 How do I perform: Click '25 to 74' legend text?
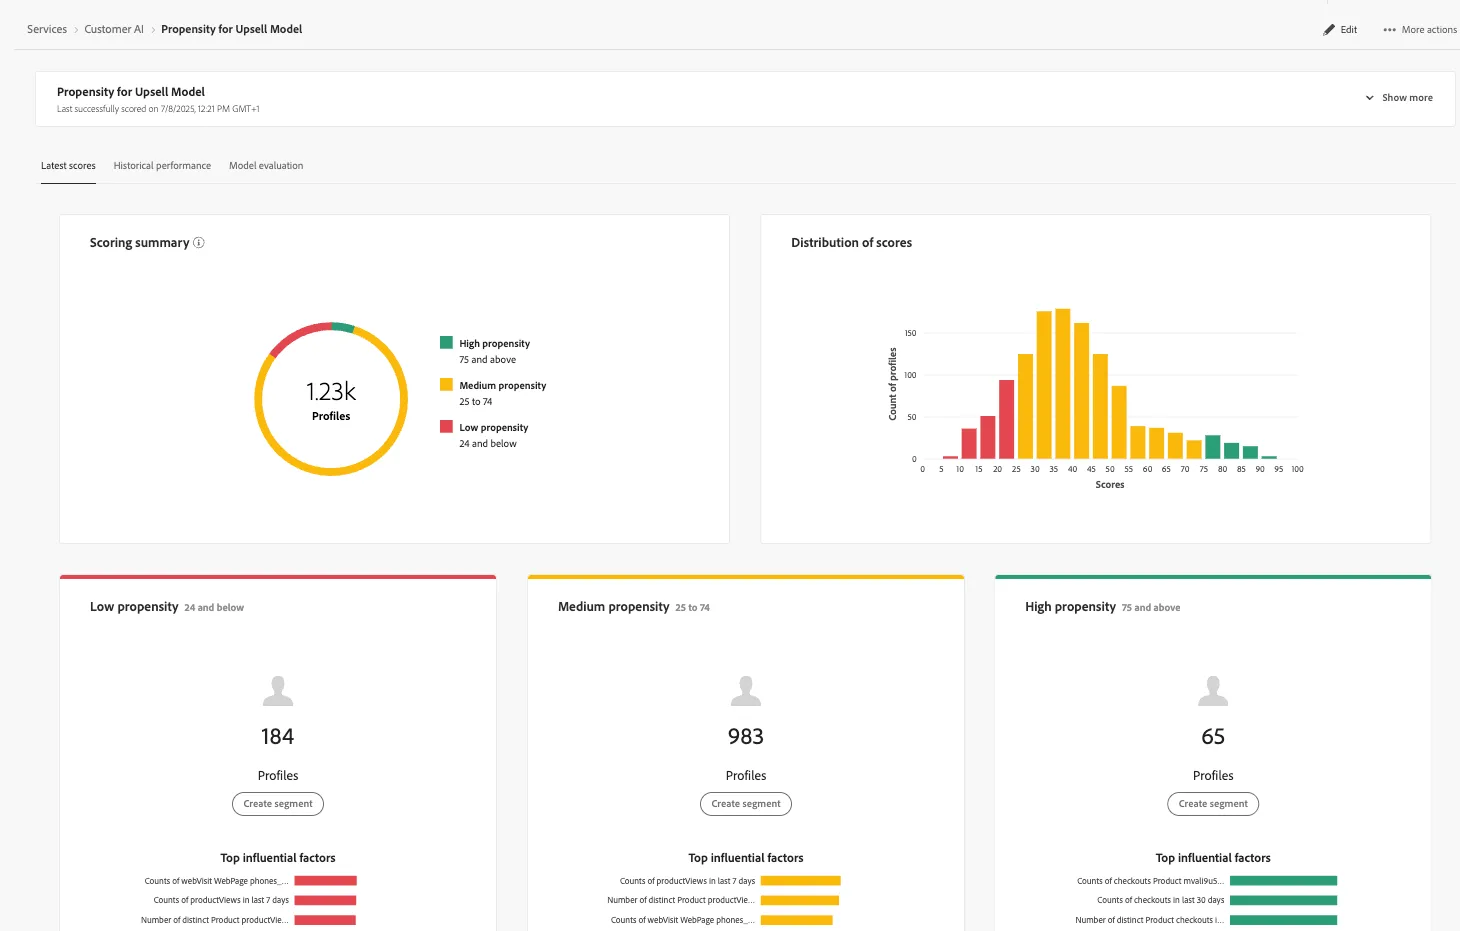click(476, 402)
